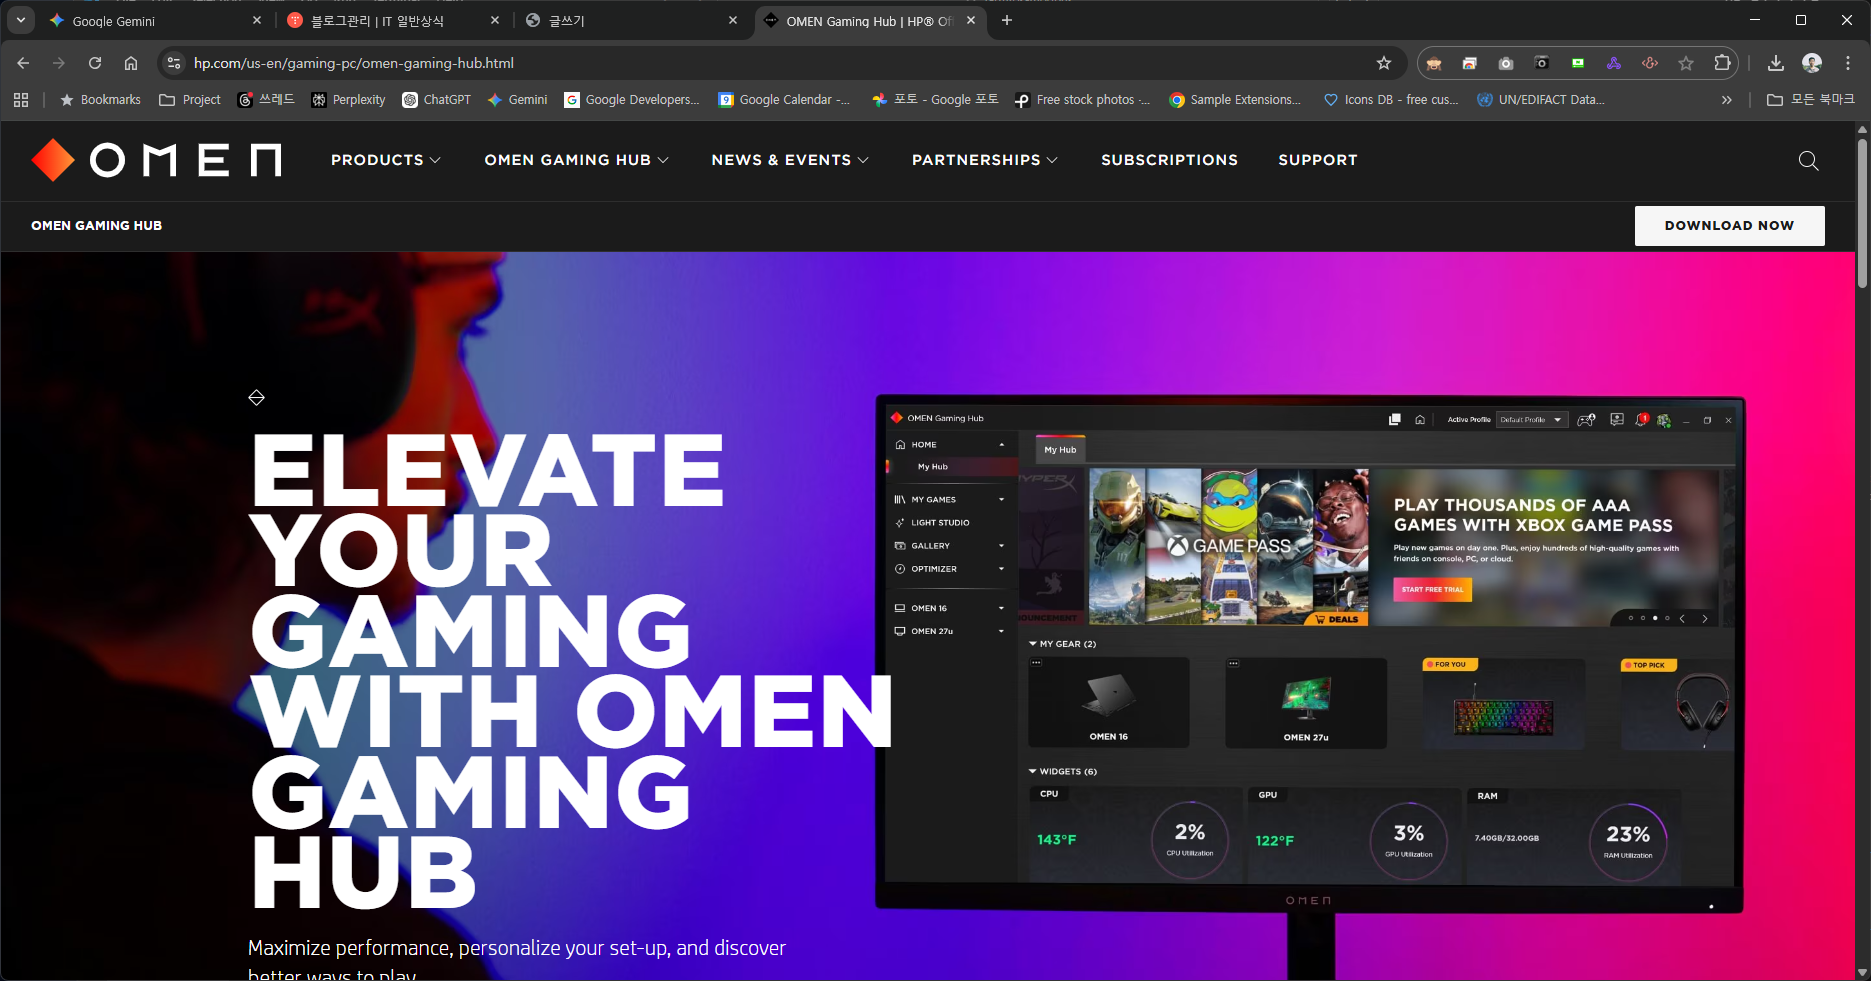Close the Google Gemini tab
The image size is (1871, 981).
(257, 20)
